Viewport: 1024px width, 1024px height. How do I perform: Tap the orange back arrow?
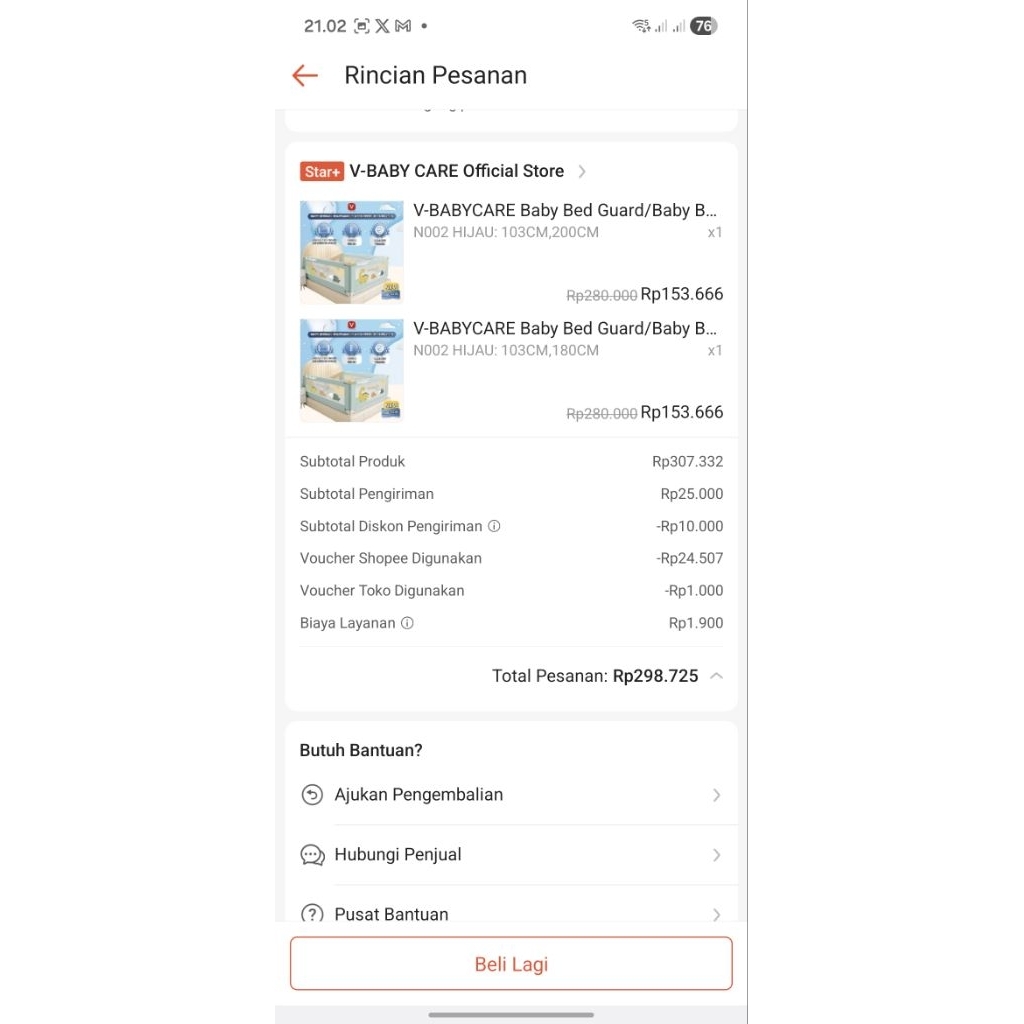[305, 76]
